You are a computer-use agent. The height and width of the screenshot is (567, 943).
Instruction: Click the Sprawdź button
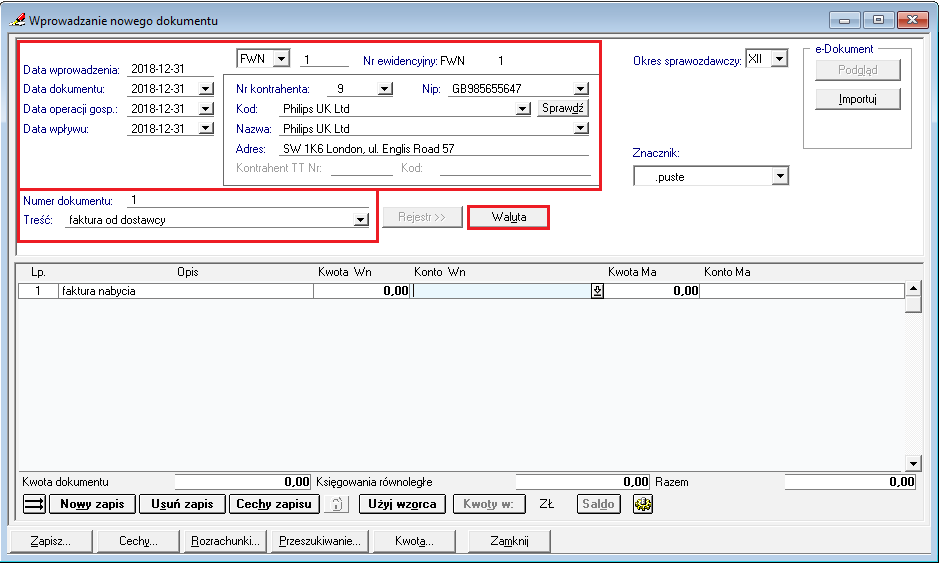pyautogui.click(x=562, y=108)
